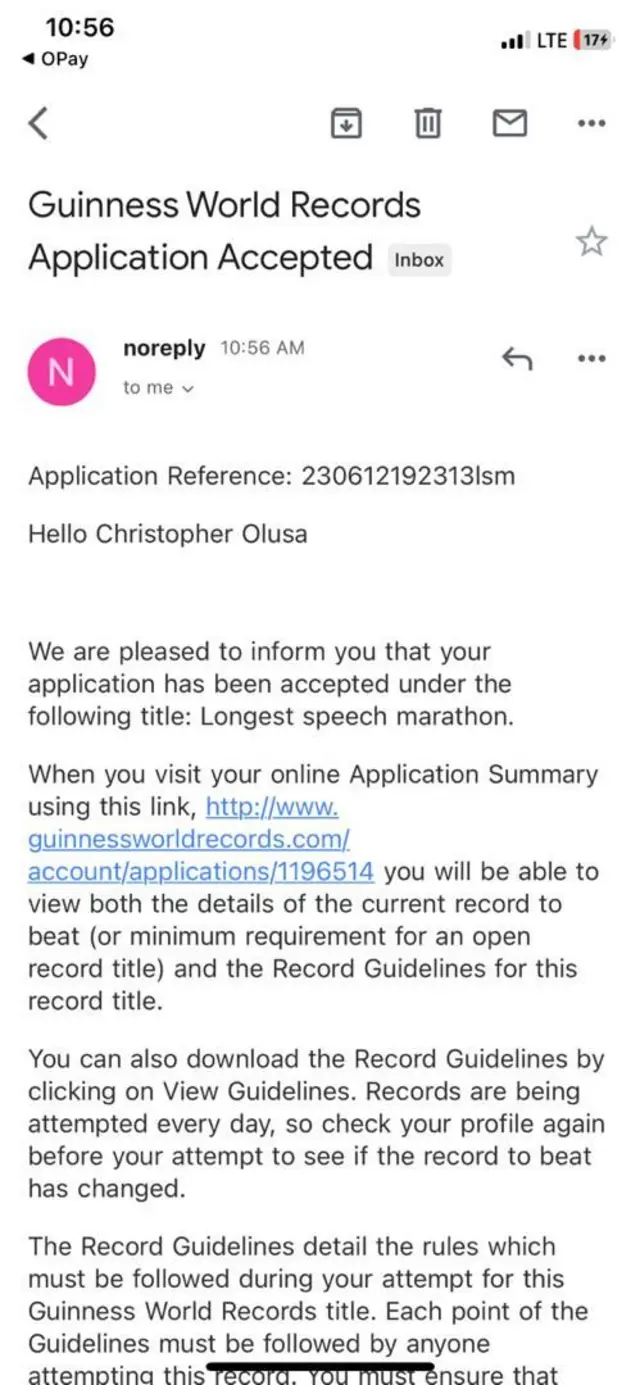Tap the noreply sender name
Screen dimensions: 640x1385
[163, 349]
